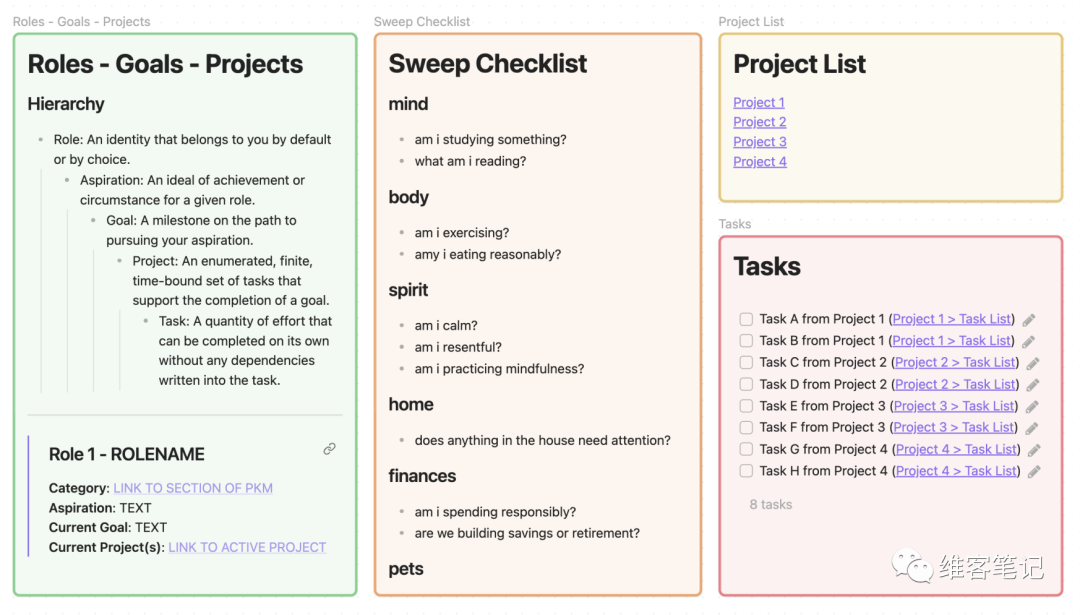Select the Project List card label above card
The image size is (1080, 615).
click(751, 21)
